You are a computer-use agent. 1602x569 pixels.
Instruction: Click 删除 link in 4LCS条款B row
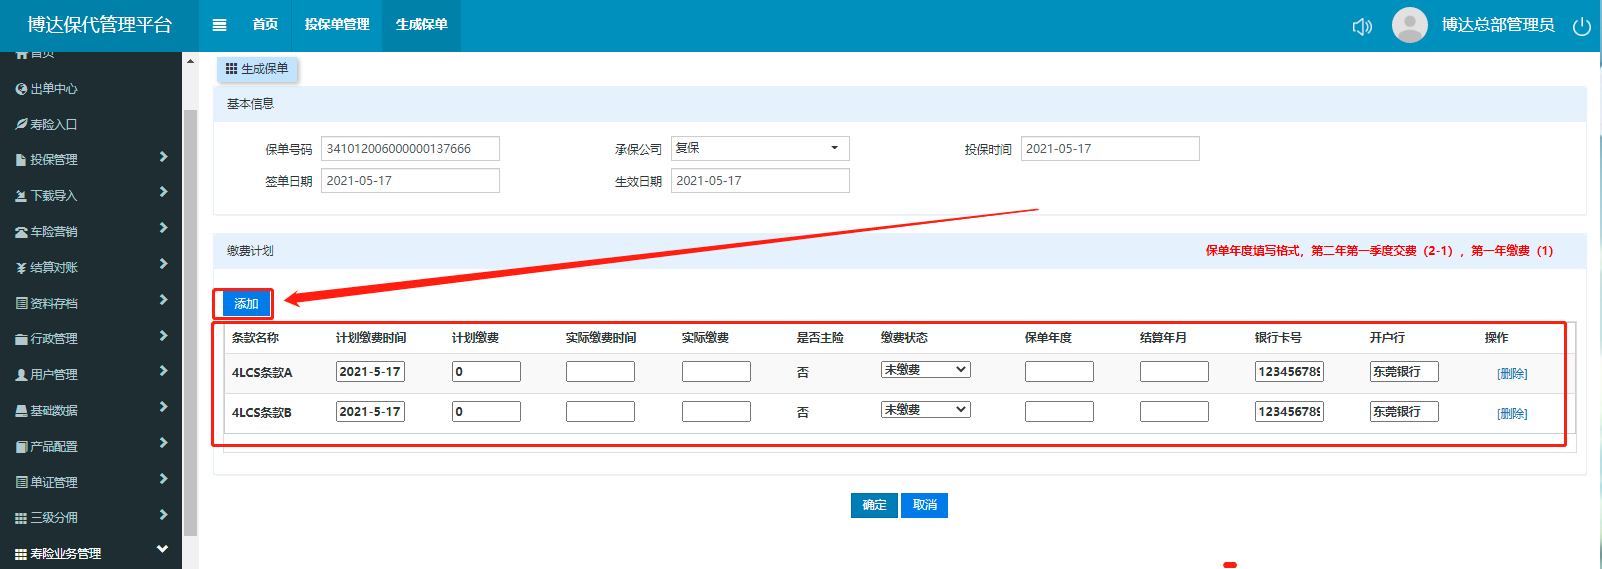(x=1512, y=414)
